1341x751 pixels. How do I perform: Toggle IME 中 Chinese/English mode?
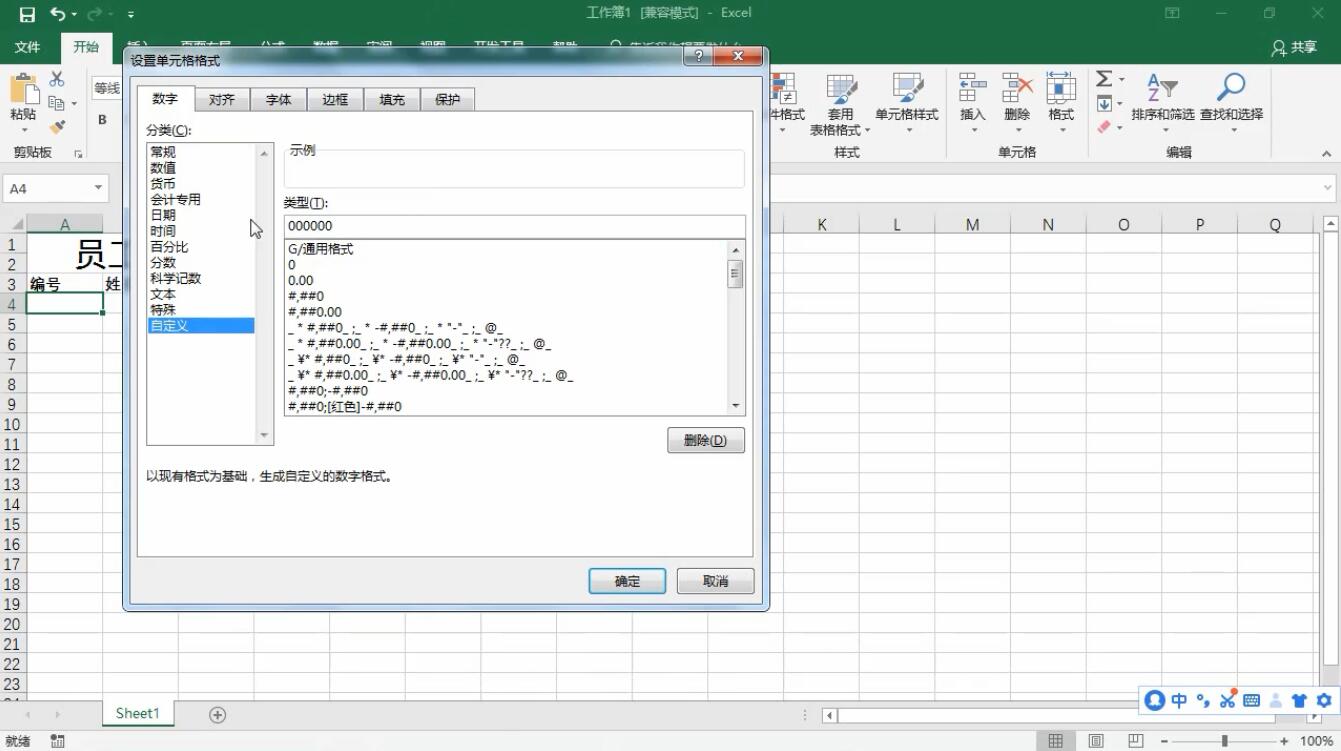tap(1179, 700)
